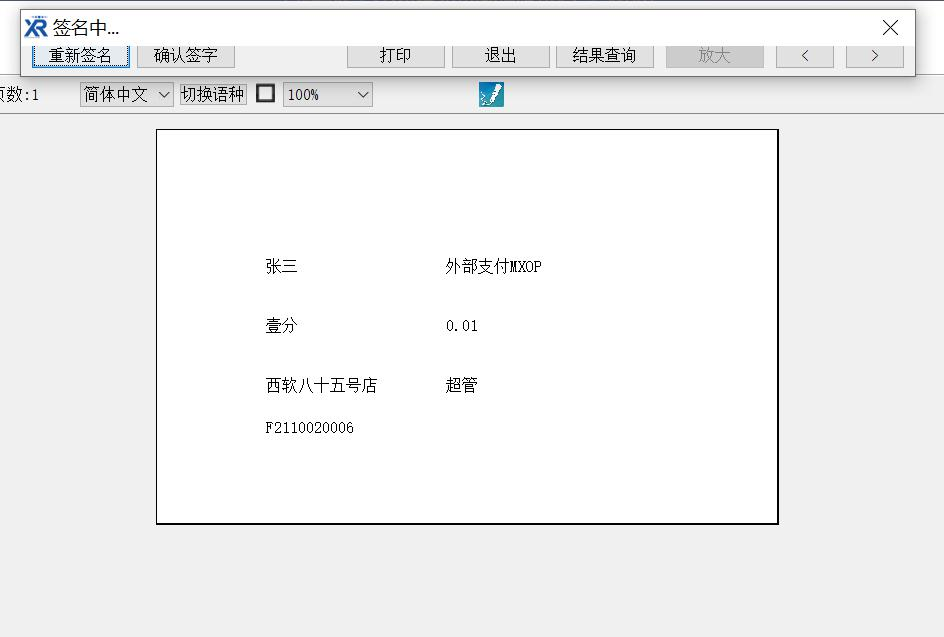Click the 切换语种 switch language button

click(x=213, y=95)
